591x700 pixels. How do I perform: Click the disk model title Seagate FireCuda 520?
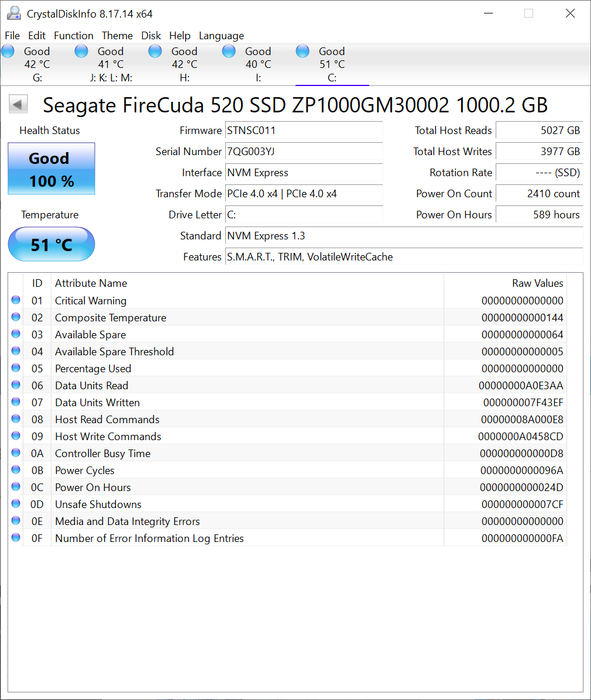[x=295, y=105]
